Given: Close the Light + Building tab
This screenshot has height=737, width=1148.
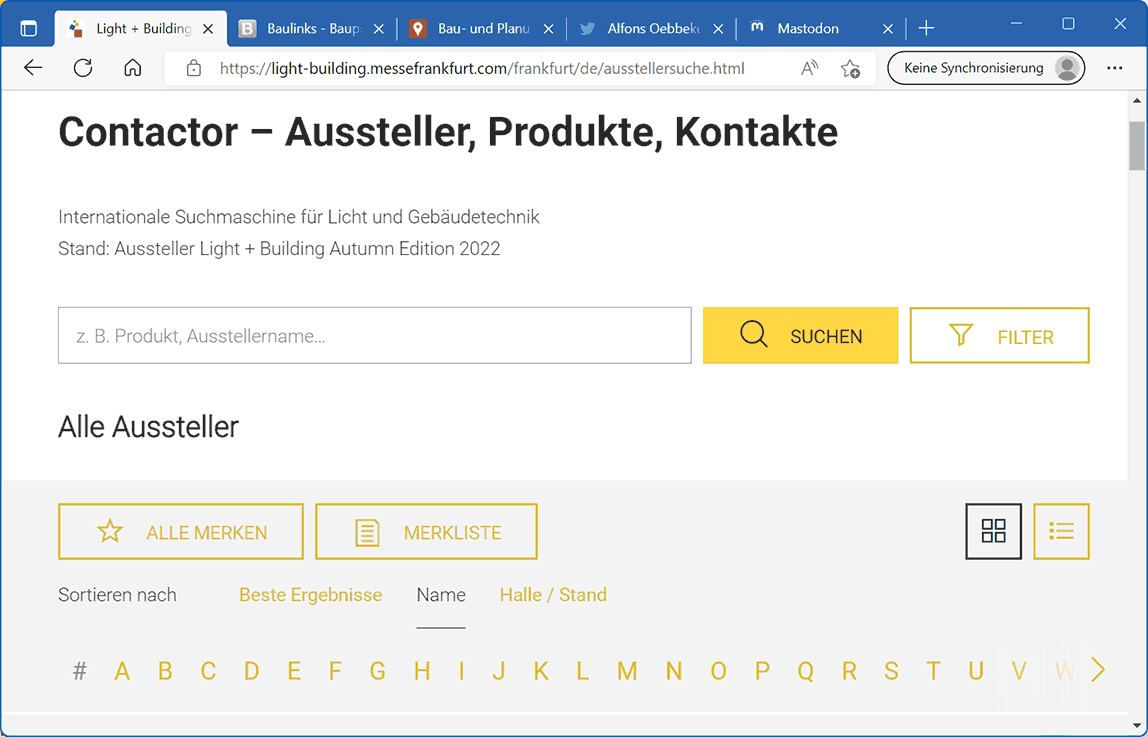Looking at the screenshot, I should pos(208,29).
